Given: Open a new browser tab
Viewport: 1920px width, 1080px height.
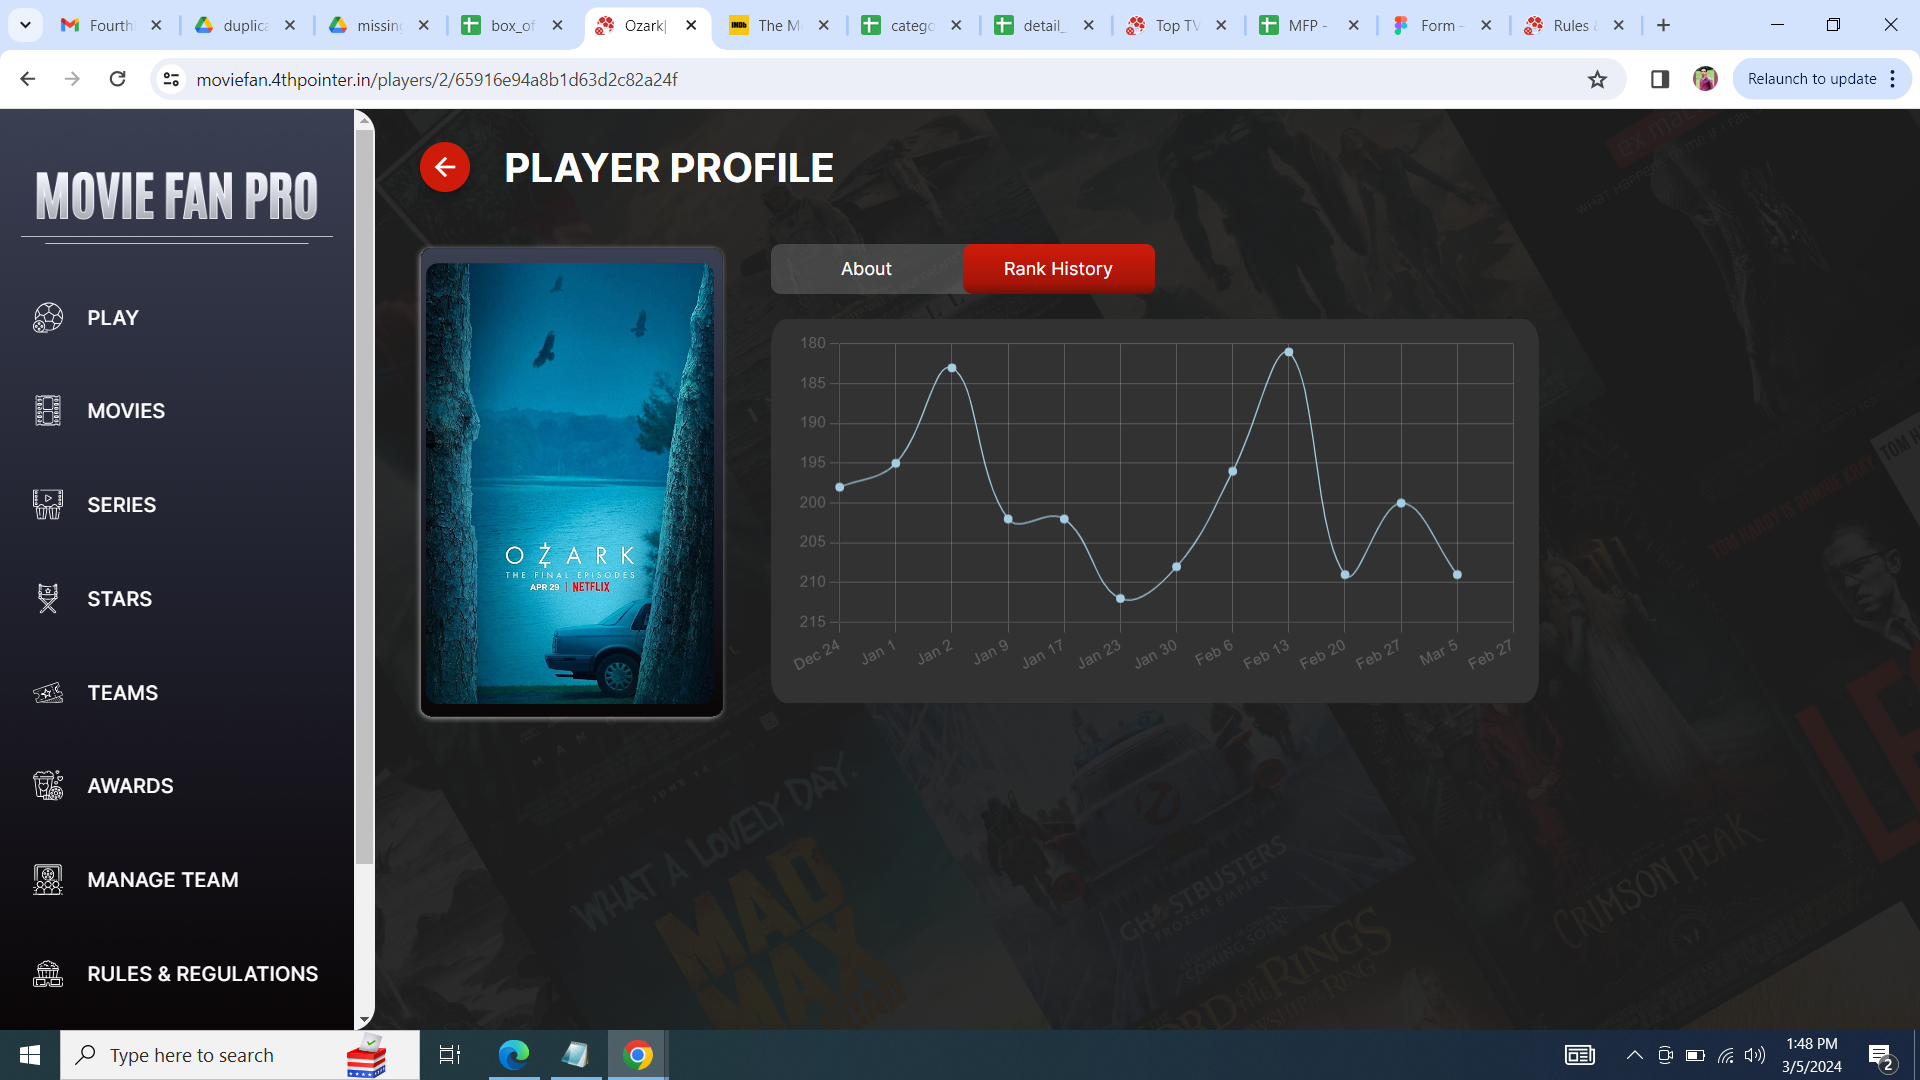Looking at the screenshot, I should click(x=1663, y=25).
